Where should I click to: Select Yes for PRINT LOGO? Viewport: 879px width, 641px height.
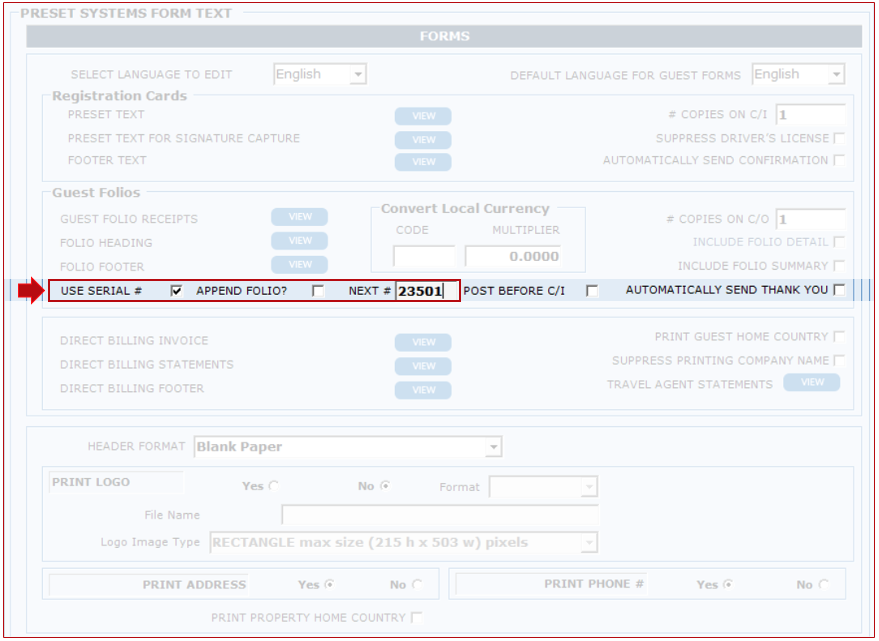pos(274,486)
